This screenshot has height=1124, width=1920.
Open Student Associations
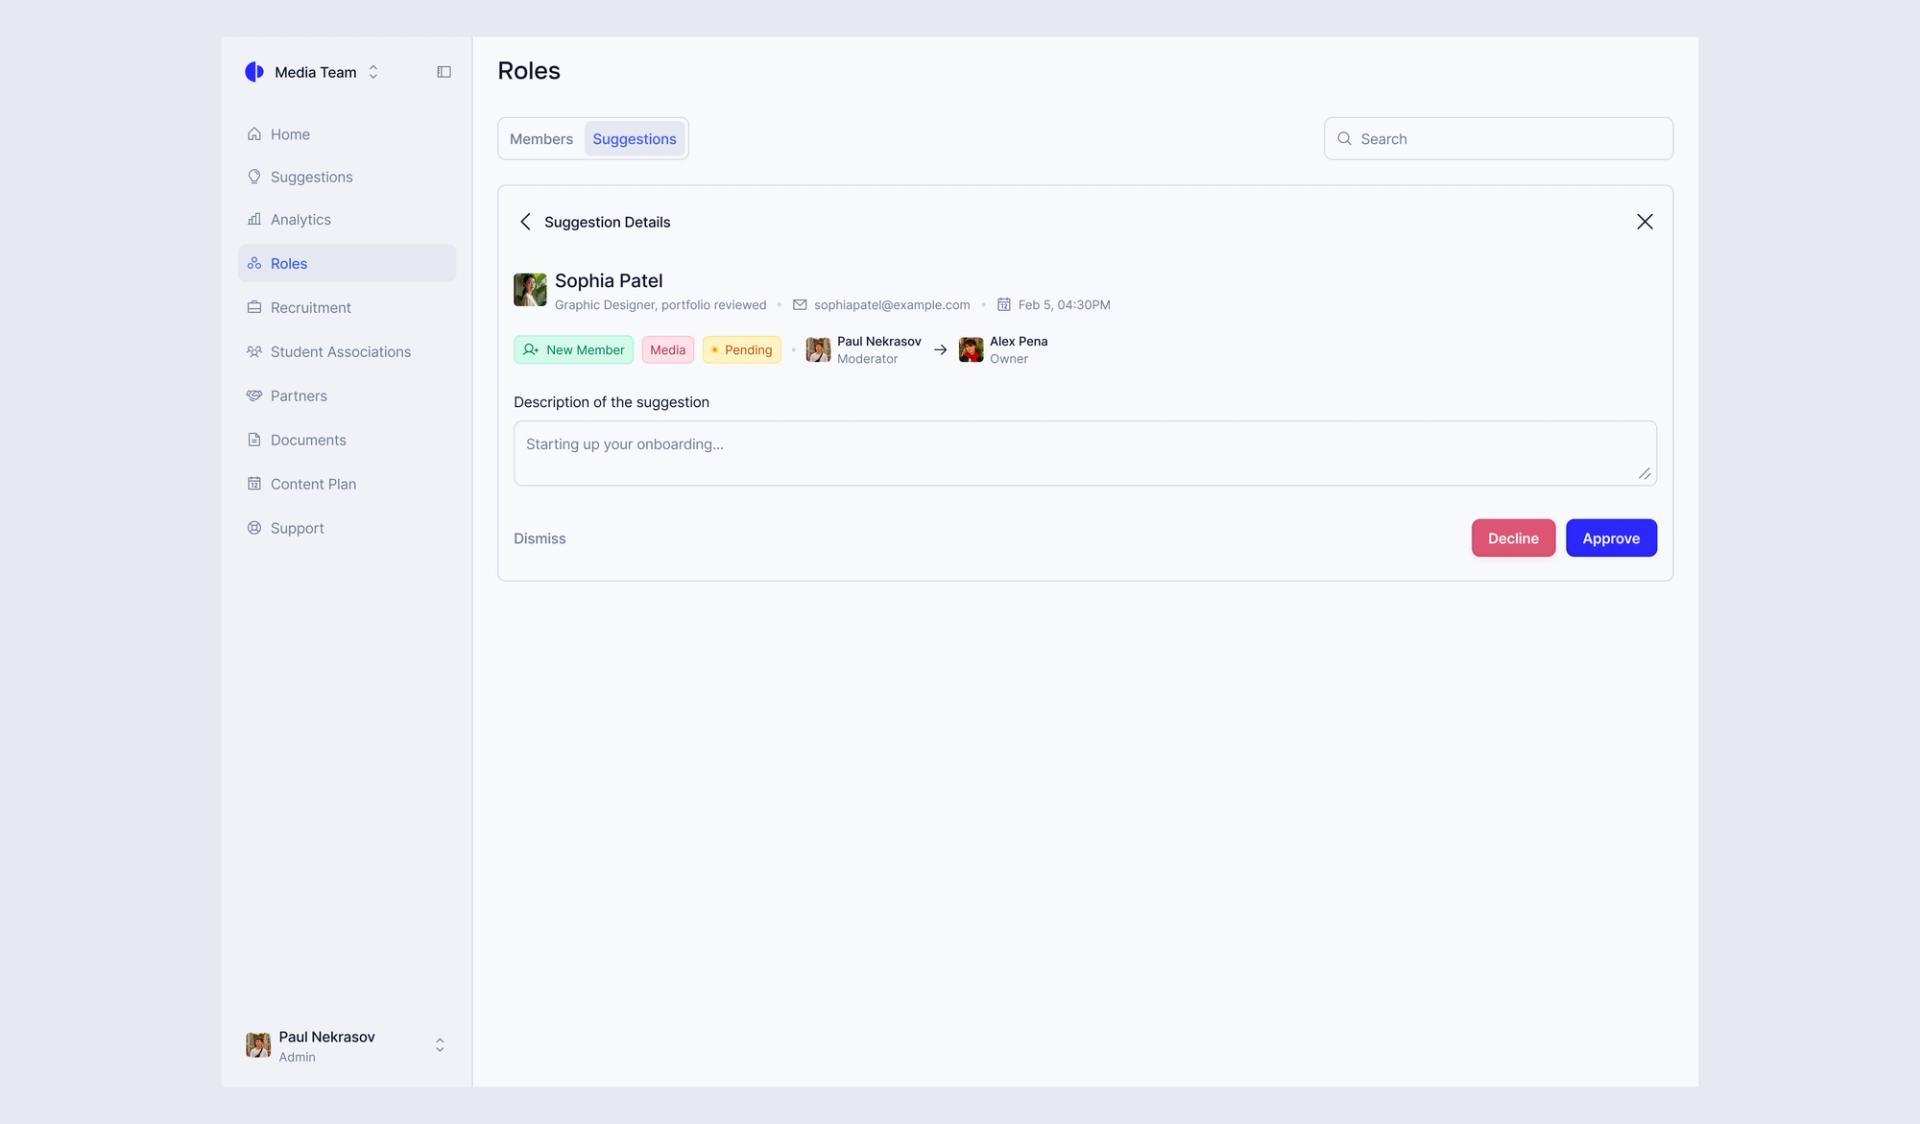tap(346, 351)
